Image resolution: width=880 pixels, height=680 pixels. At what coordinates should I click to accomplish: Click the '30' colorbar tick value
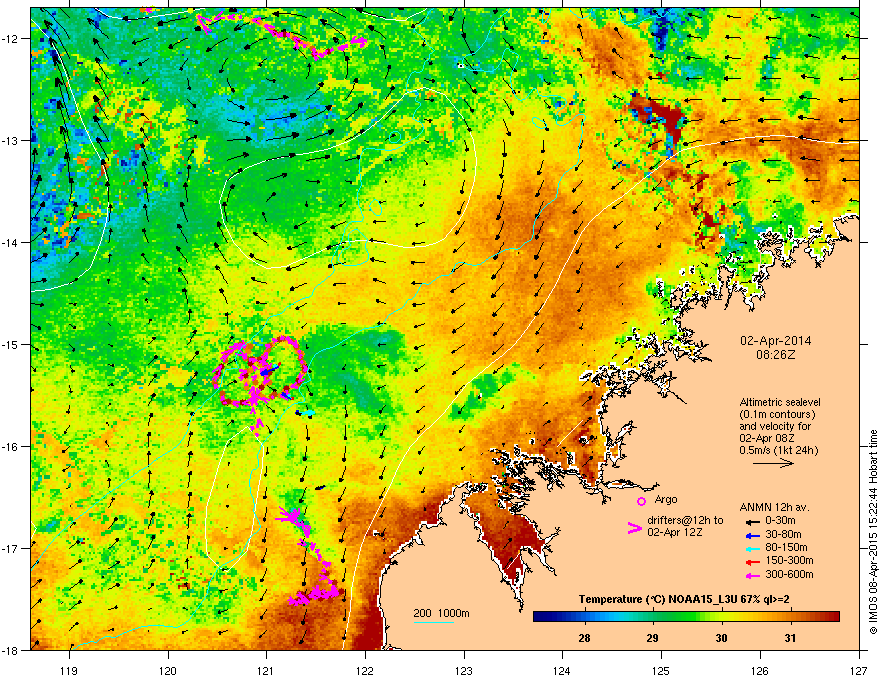721,638
